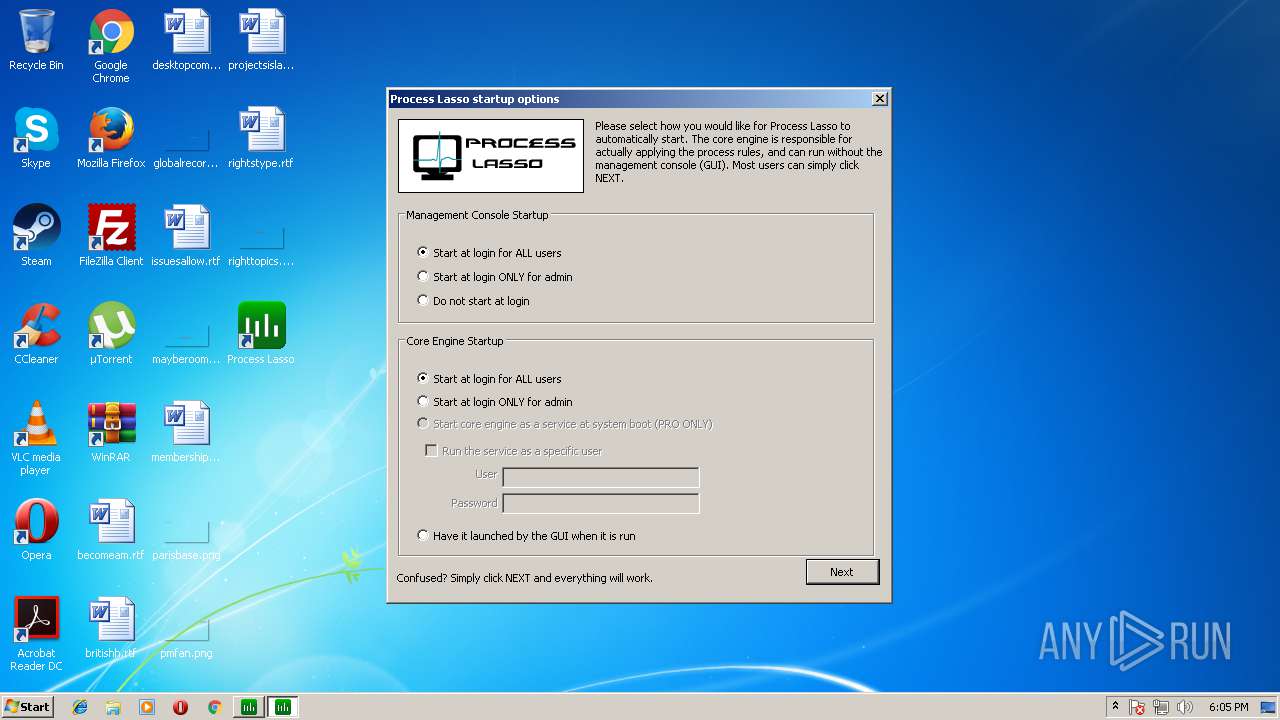Select 'Do not start at login' option

[x=473, y=301]
